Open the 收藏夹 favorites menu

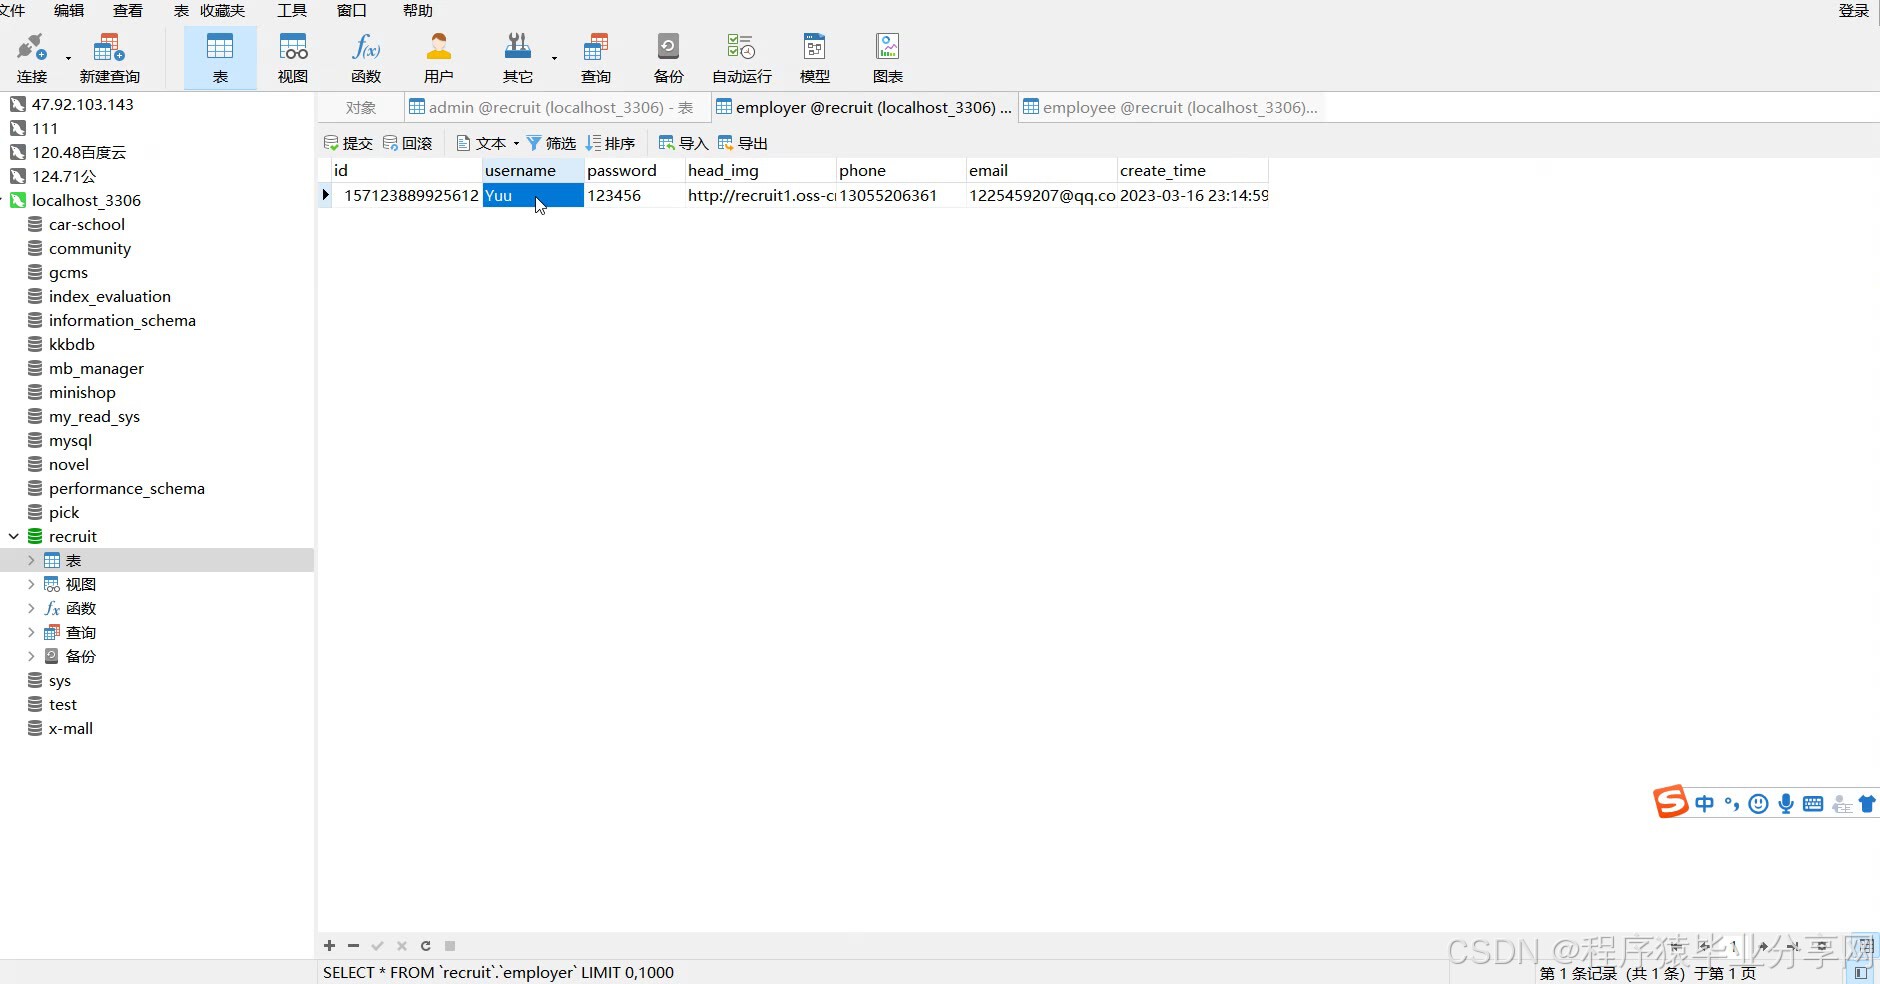point(223,10)
